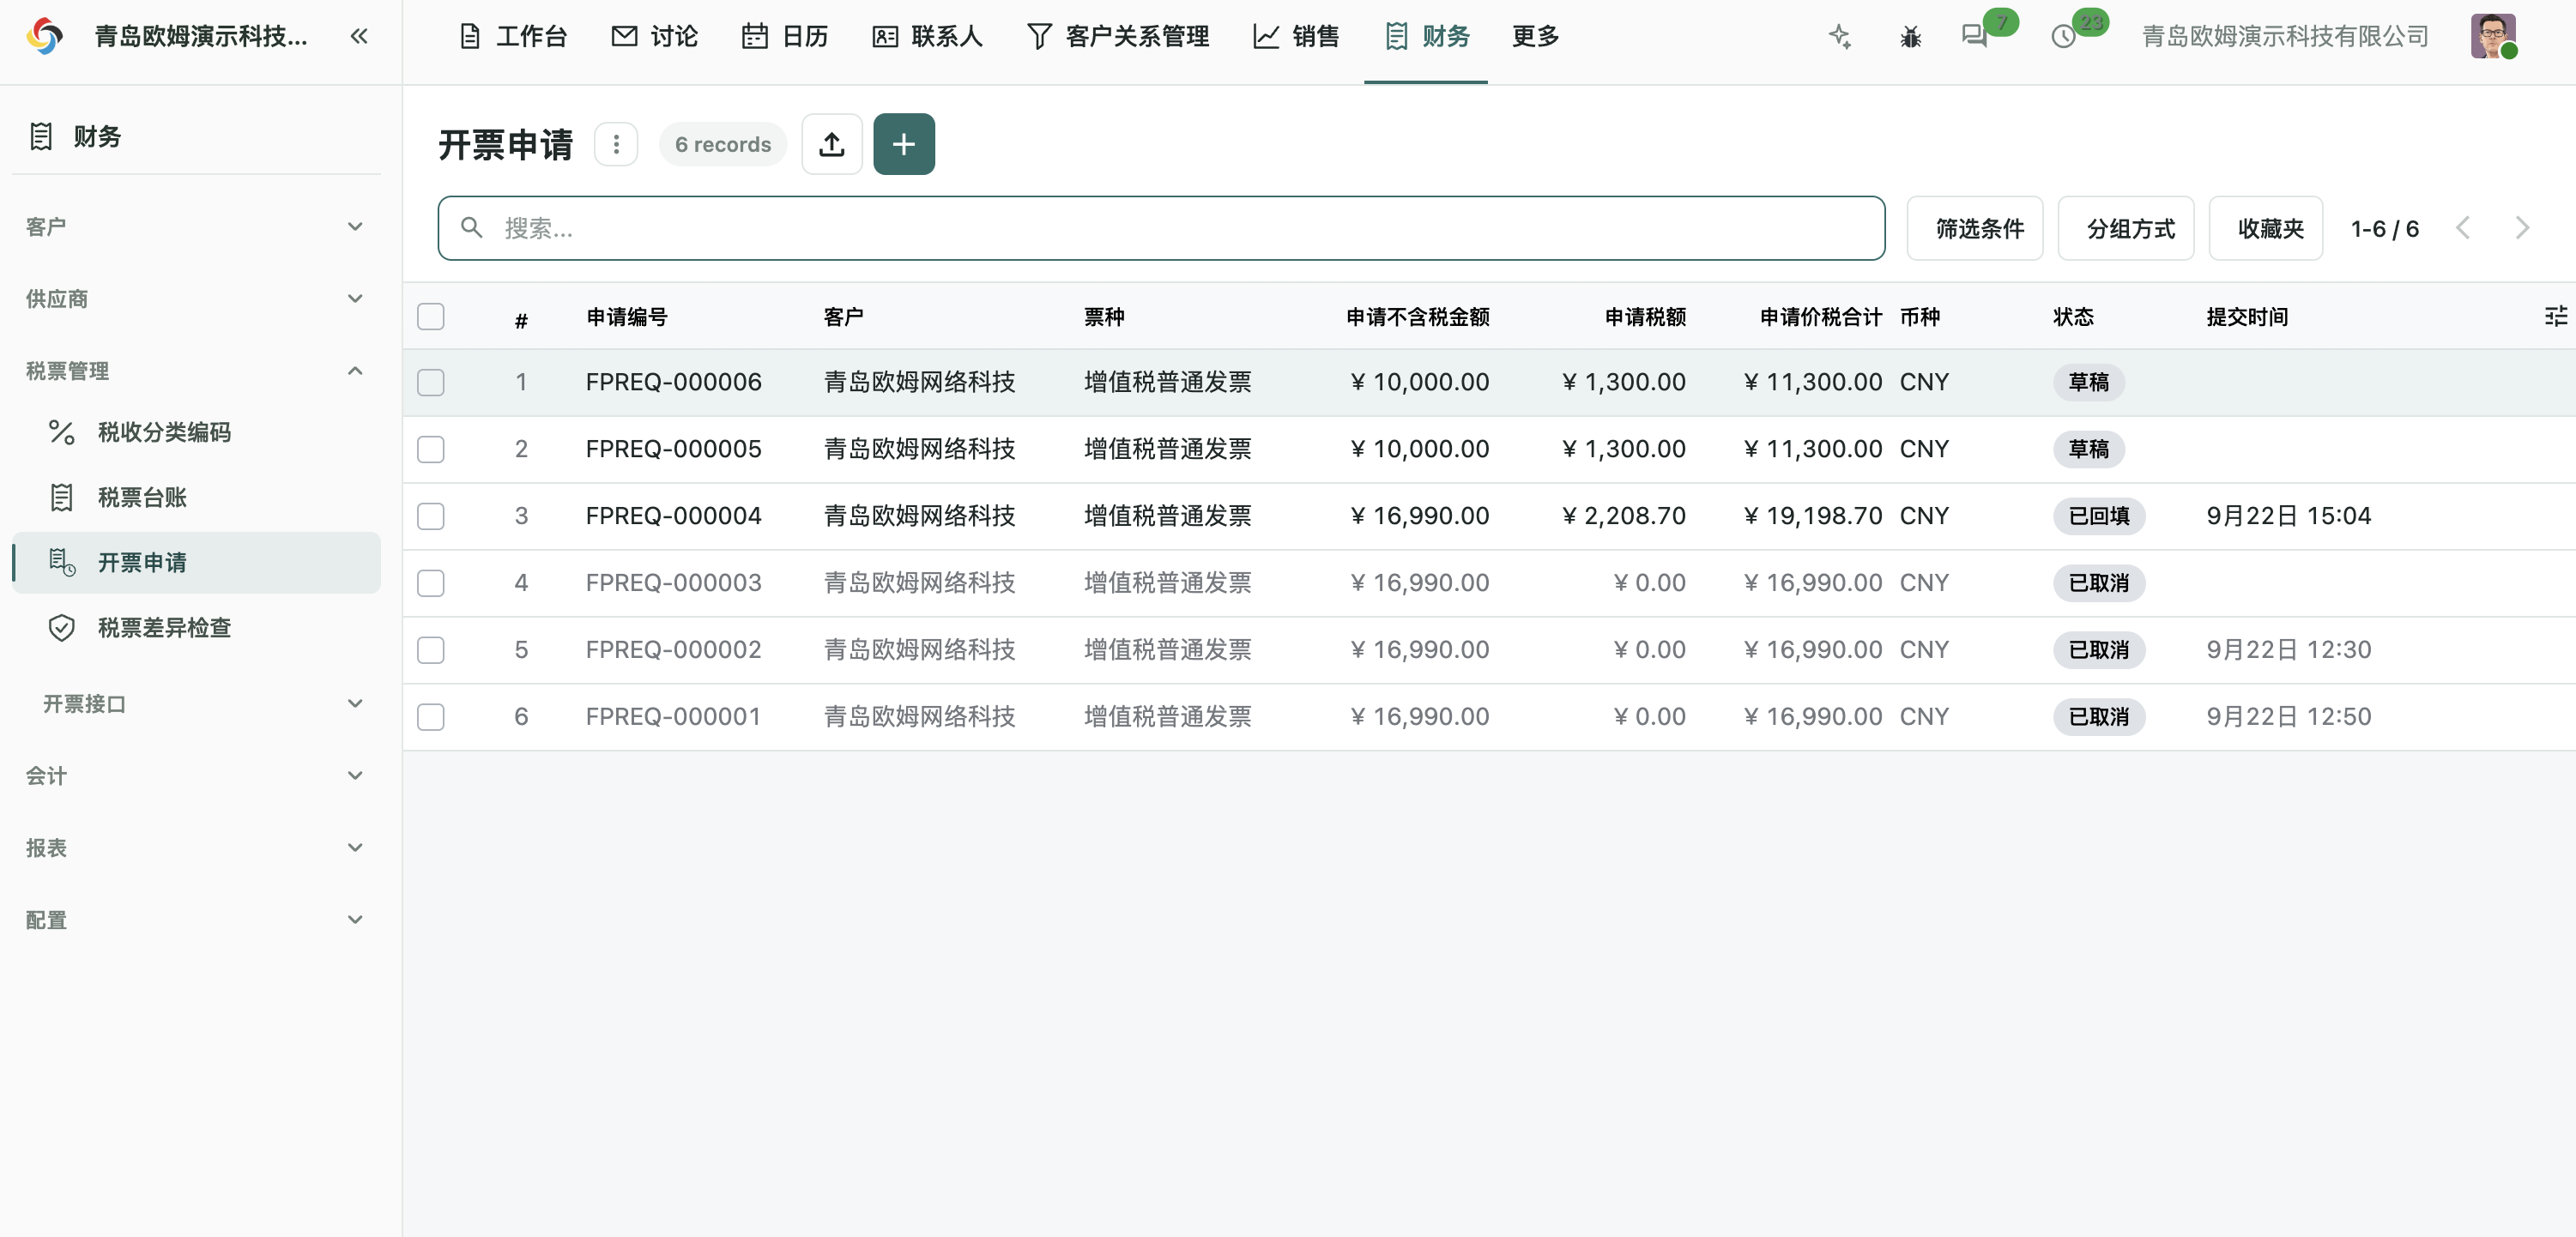Toggle the select-all header checkbox
This screenshot has height=1237, width=2576.
point(431,317)
